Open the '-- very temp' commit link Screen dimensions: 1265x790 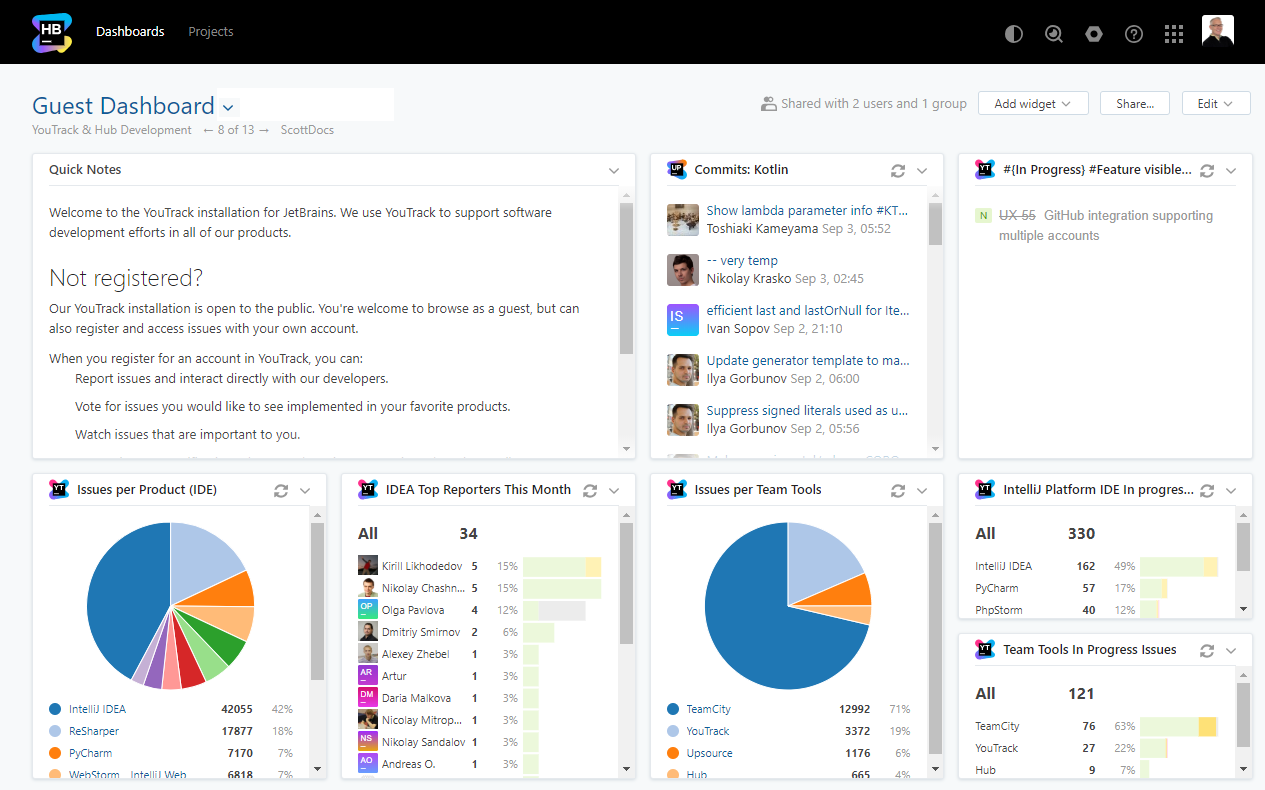[742, 261]
